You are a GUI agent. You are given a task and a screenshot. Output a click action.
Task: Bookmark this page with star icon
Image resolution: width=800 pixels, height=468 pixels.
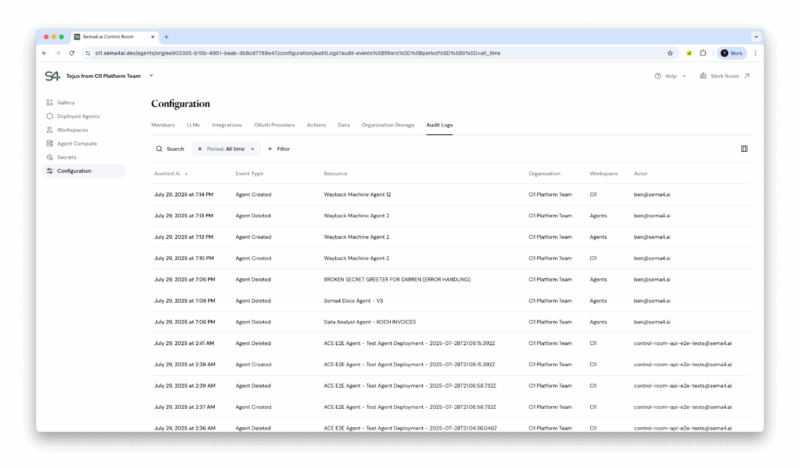pos(670,53)
